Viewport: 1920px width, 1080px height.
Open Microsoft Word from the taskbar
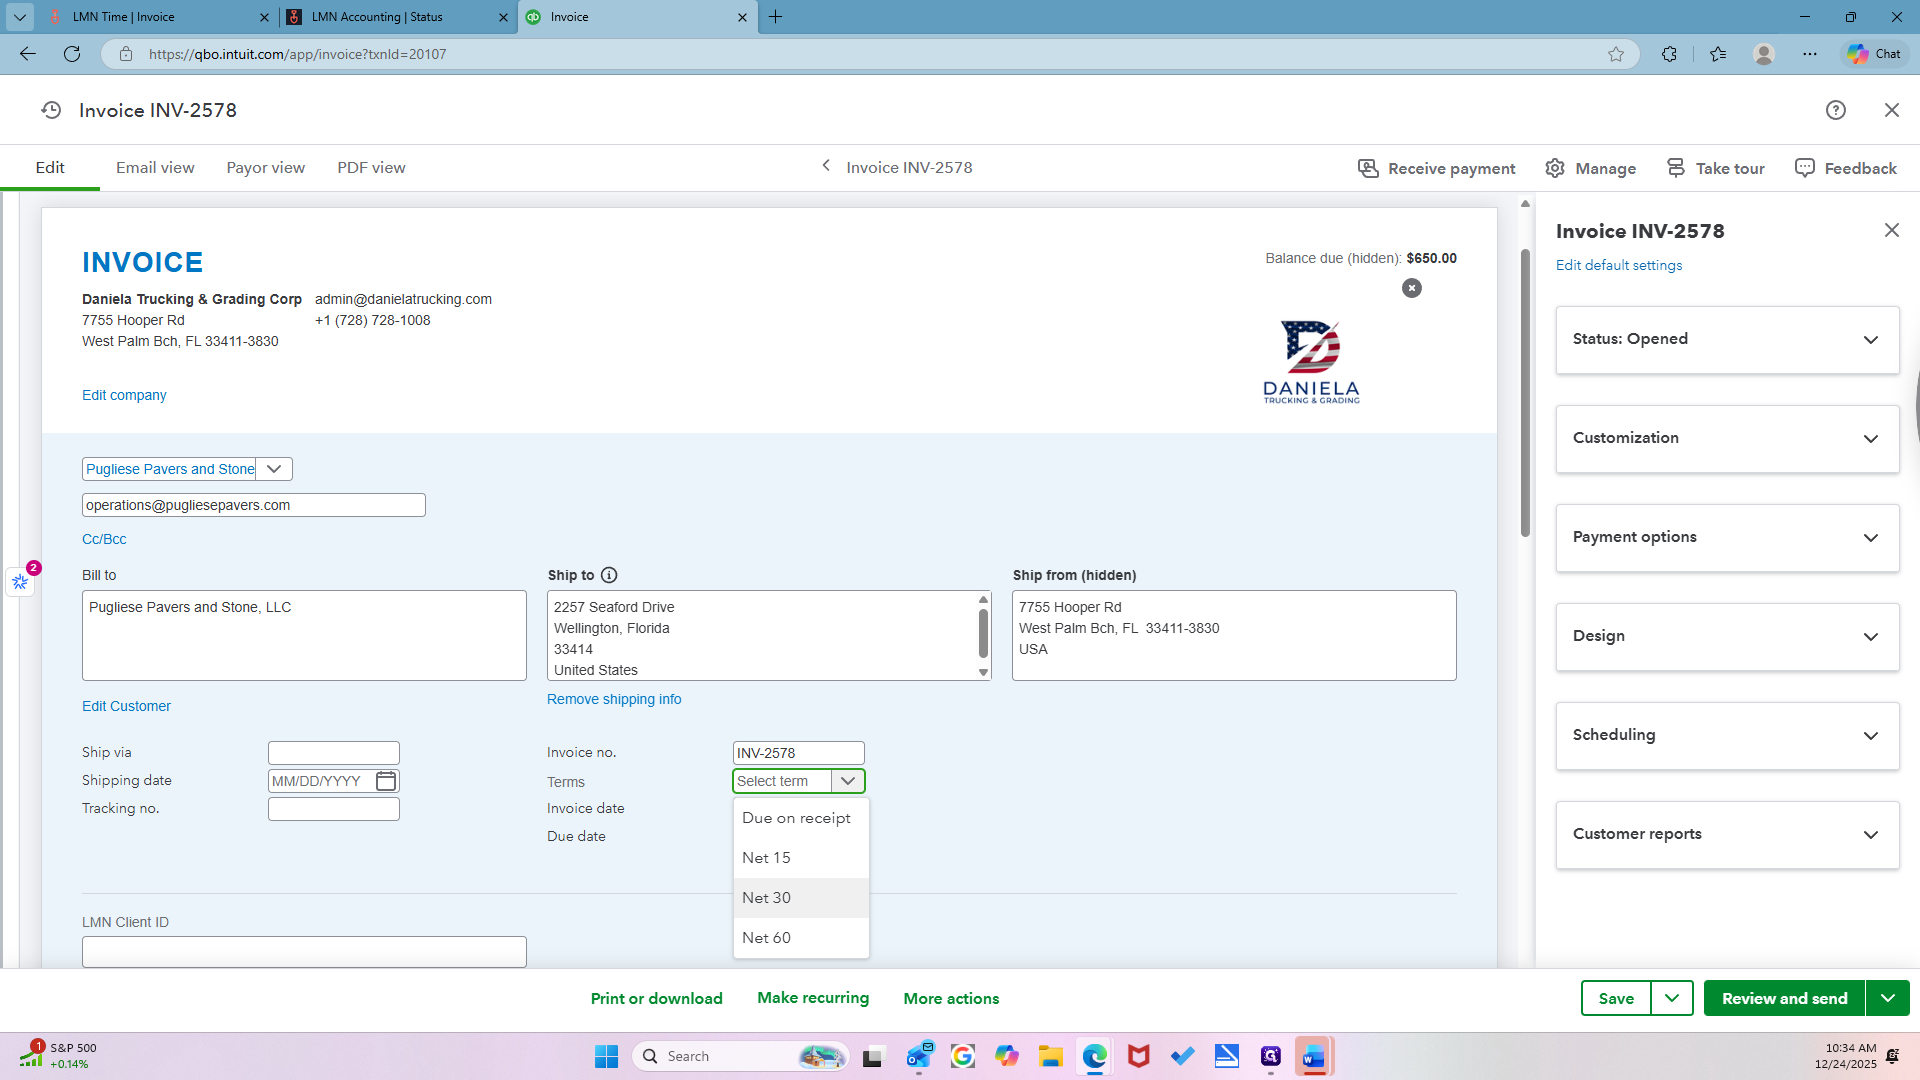coord(1313,1056)
